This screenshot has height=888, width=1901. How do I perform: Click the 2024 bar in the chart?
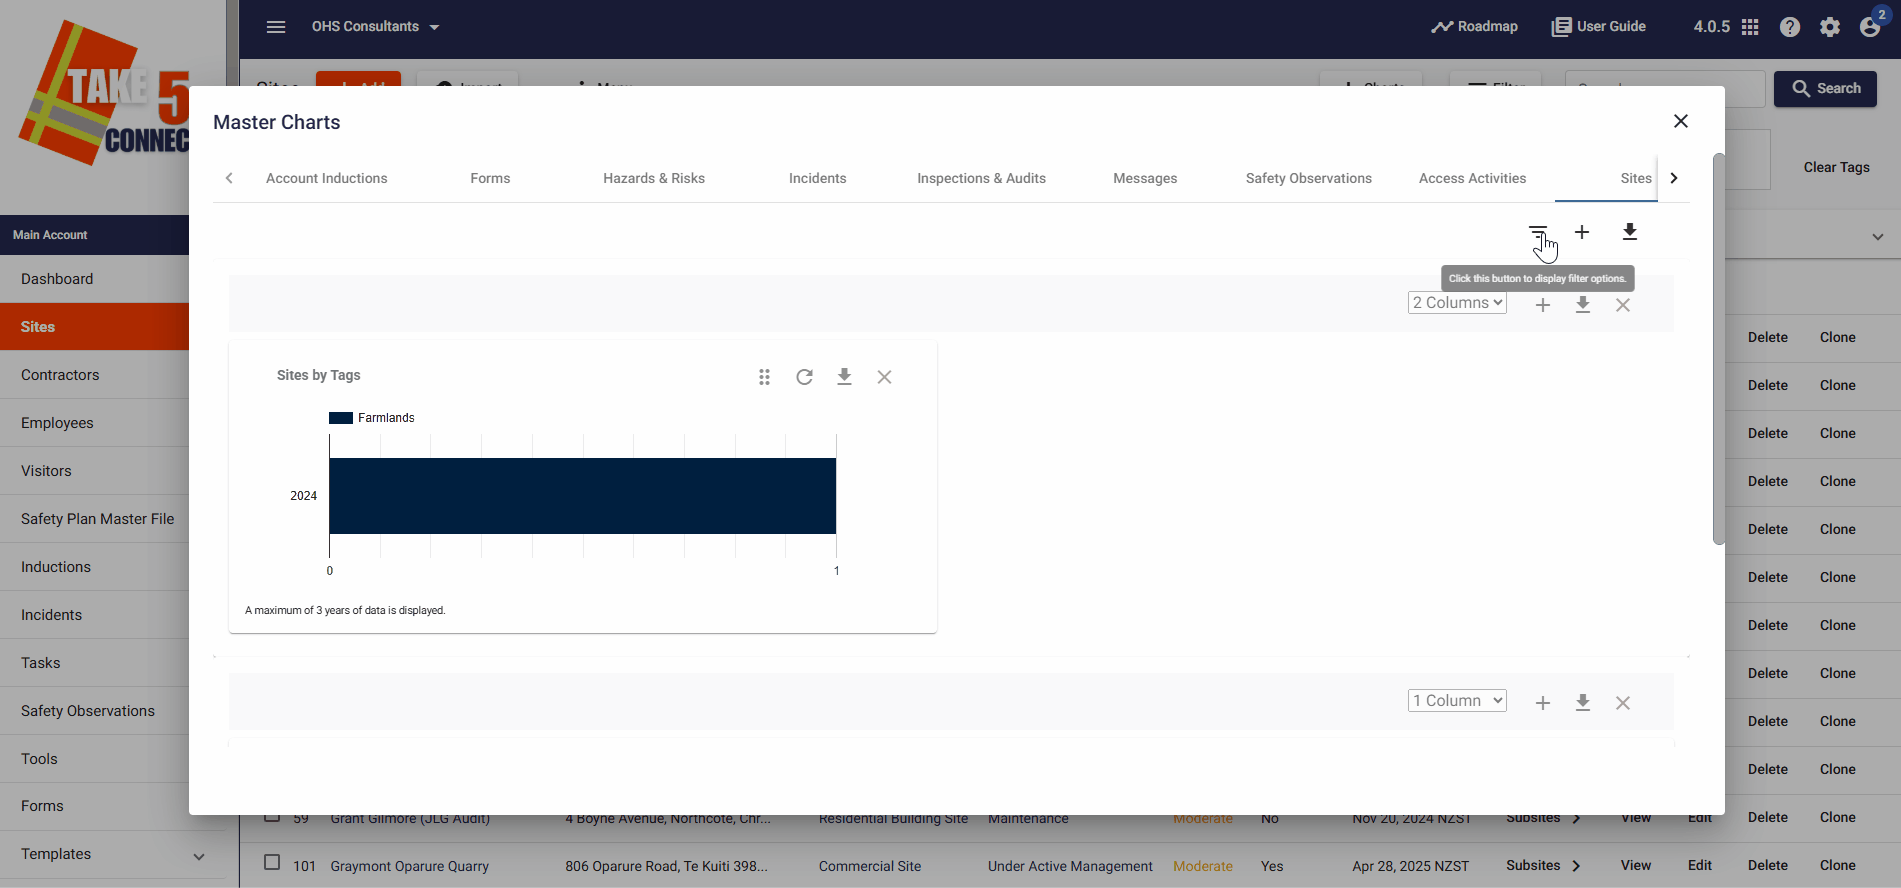[x=582, y=496]
